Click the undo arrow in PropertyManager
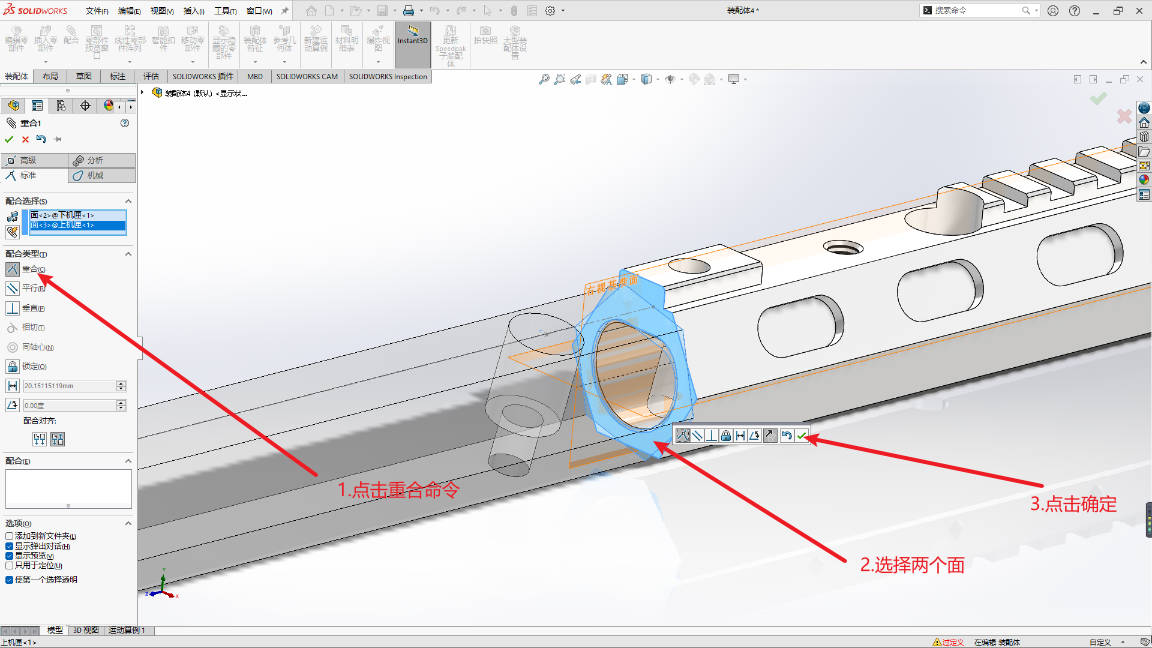The height and width of the screenshot is (648, 1152). 41,139
